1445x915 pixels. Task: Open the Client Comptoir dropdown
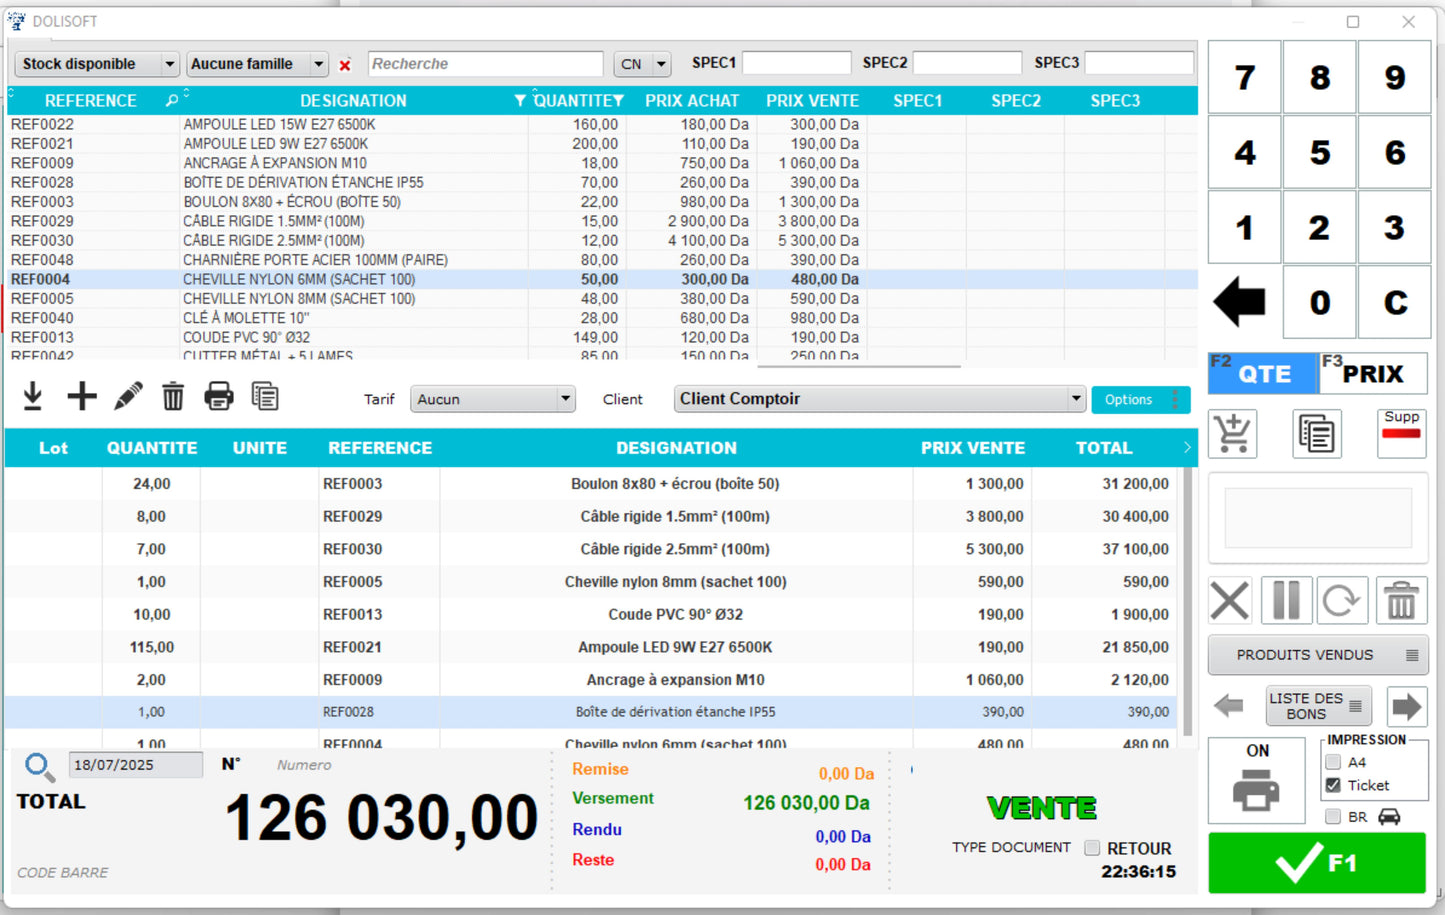[x=878, y=398]
